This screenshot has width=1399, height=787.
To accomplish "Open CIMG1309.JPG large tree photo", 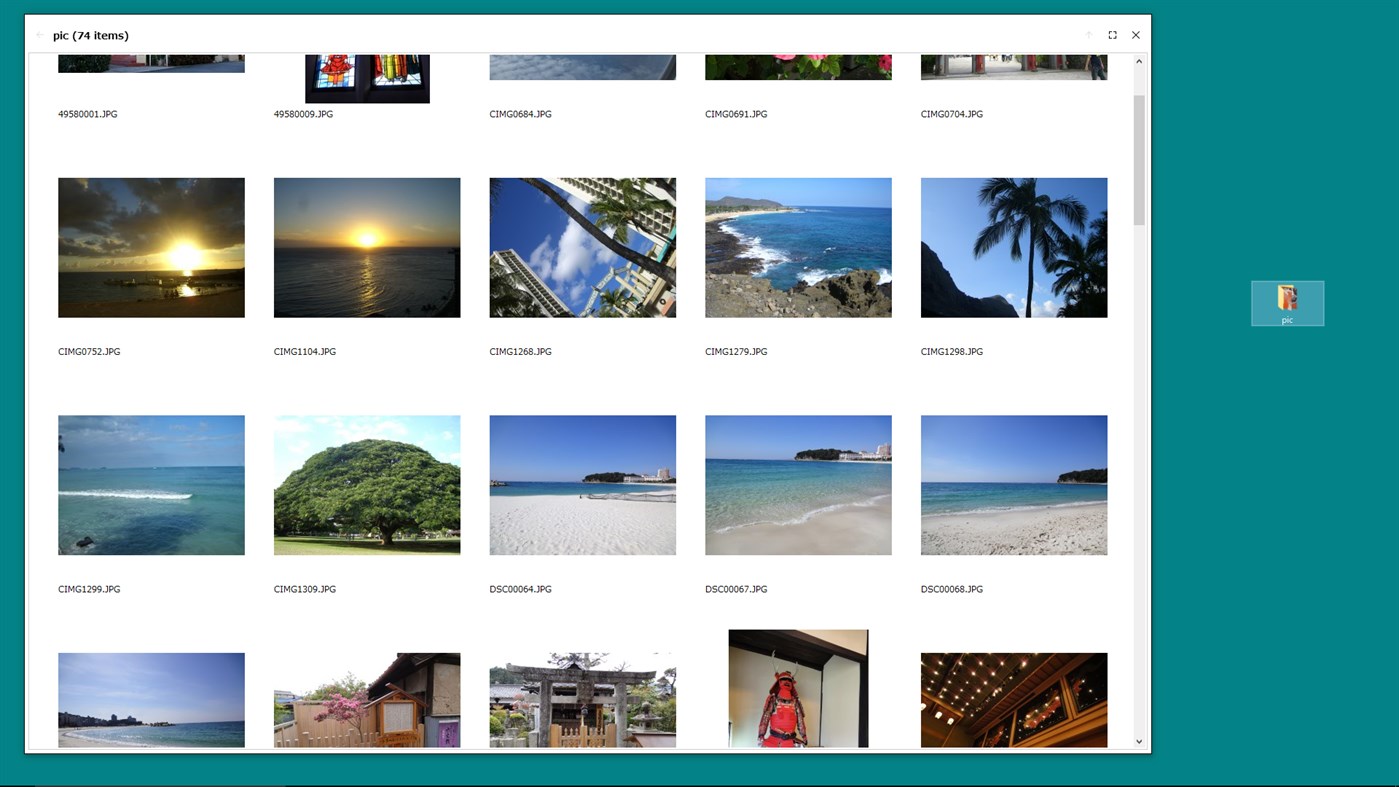I will pyautogui.click(x=366, y=485).
